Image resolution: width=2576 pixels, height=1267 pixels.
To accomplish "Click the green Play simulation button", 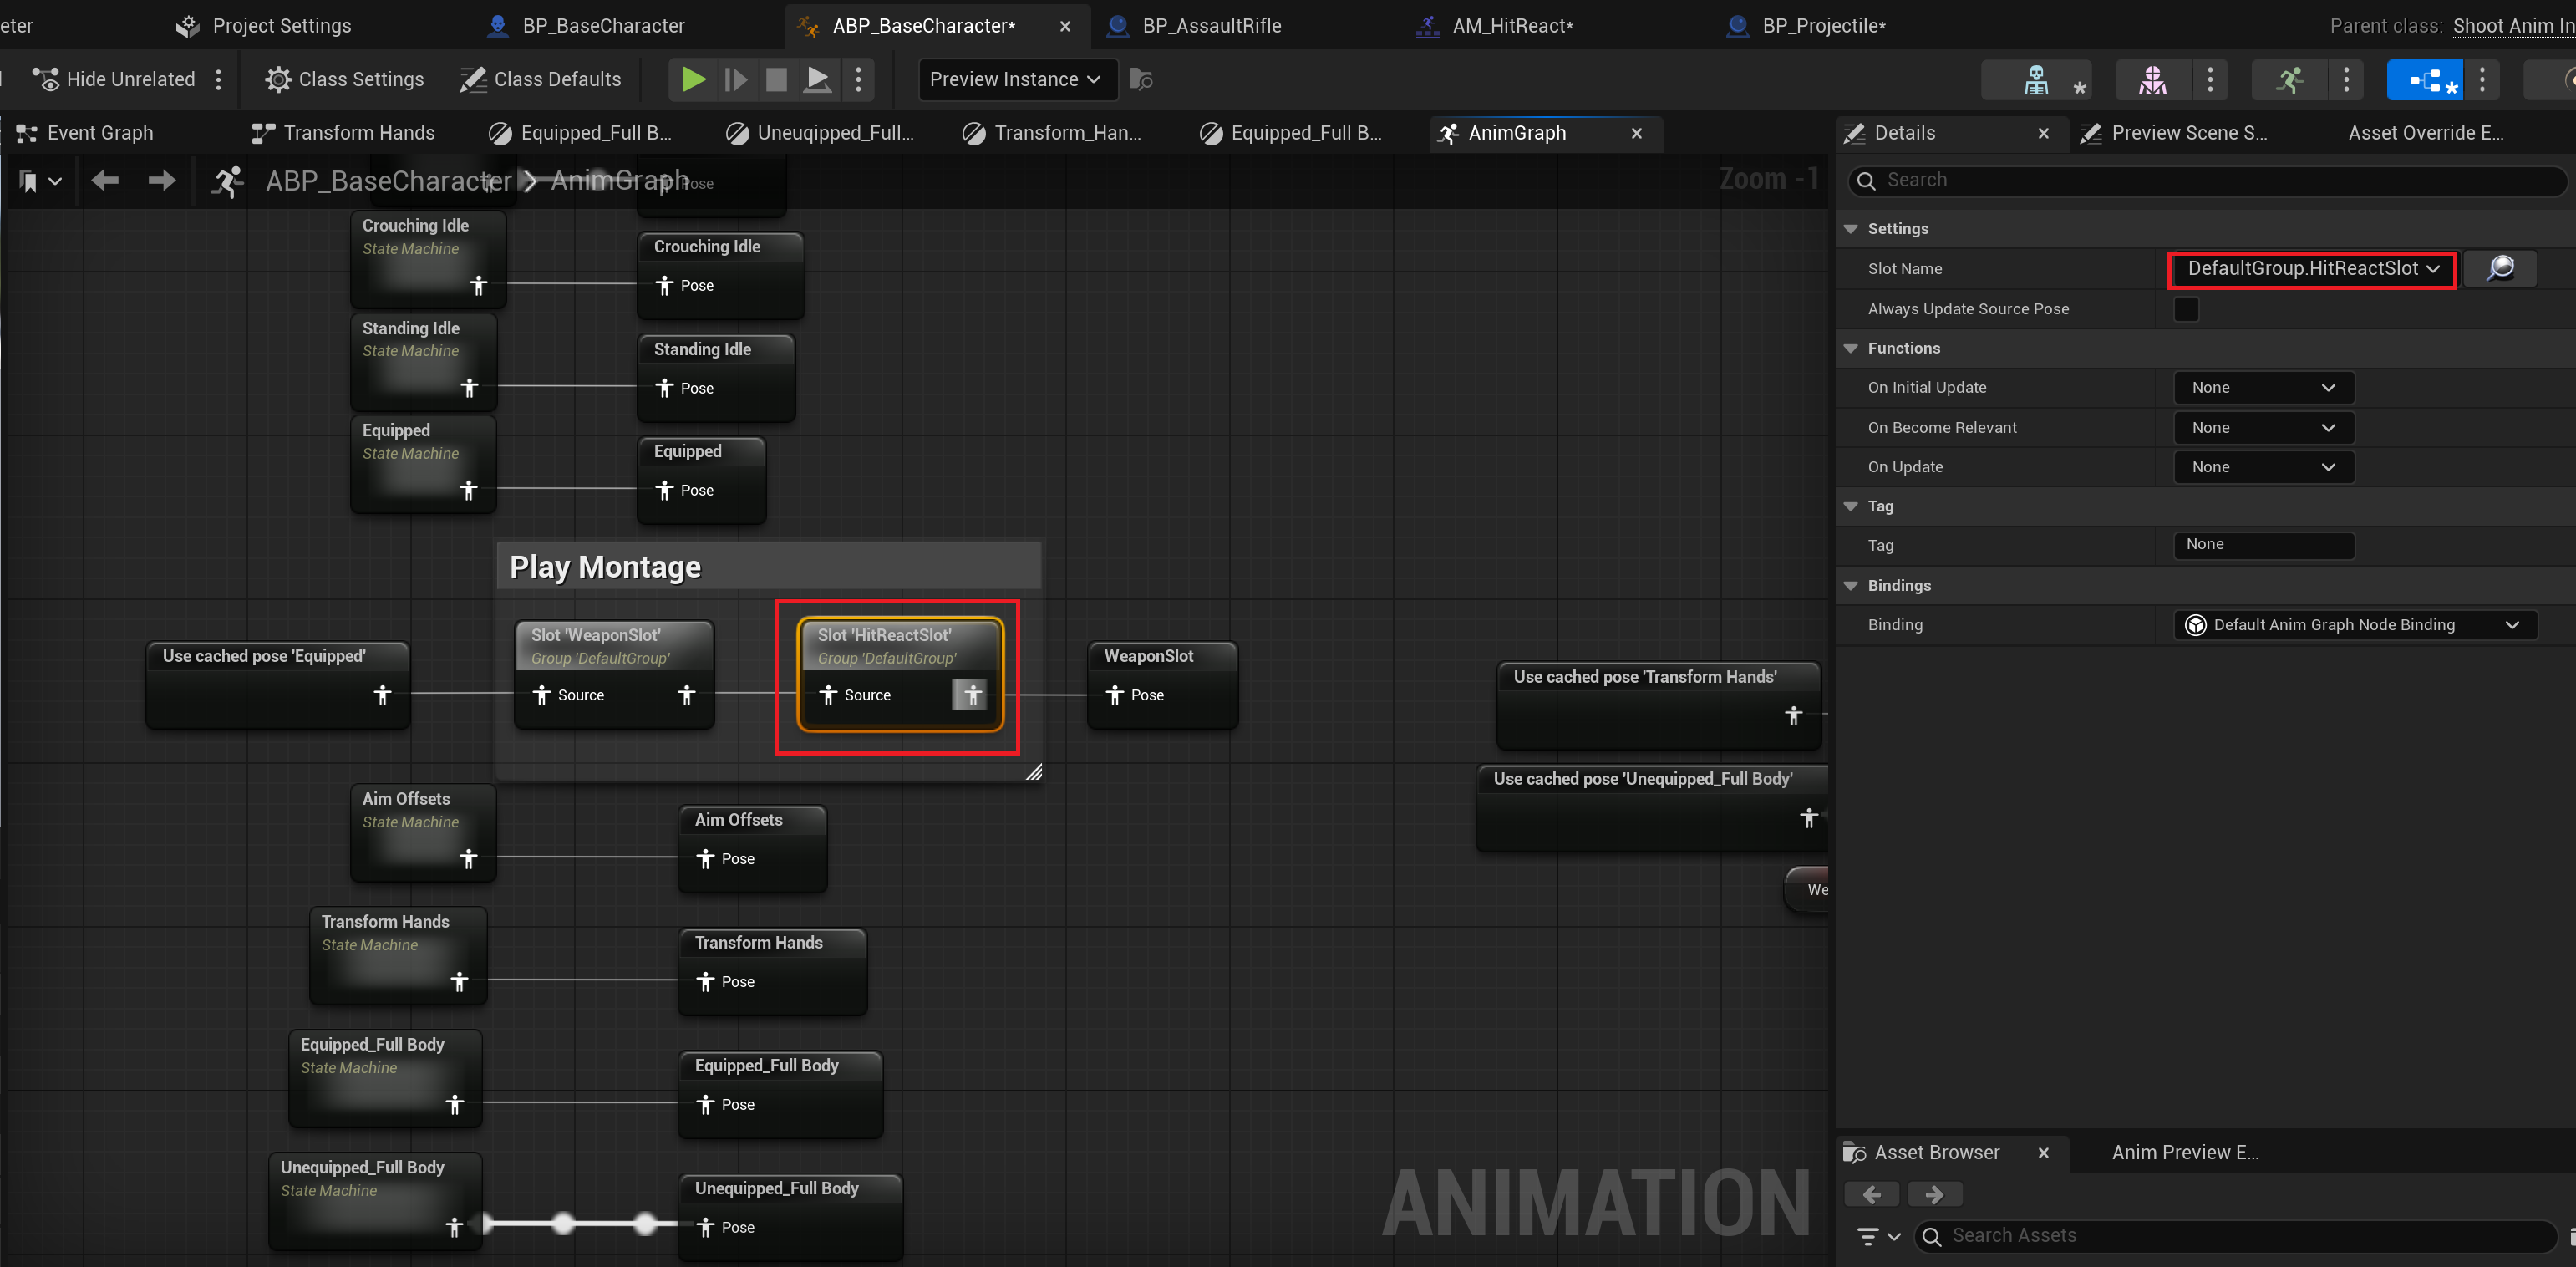I will pos(693,79).
